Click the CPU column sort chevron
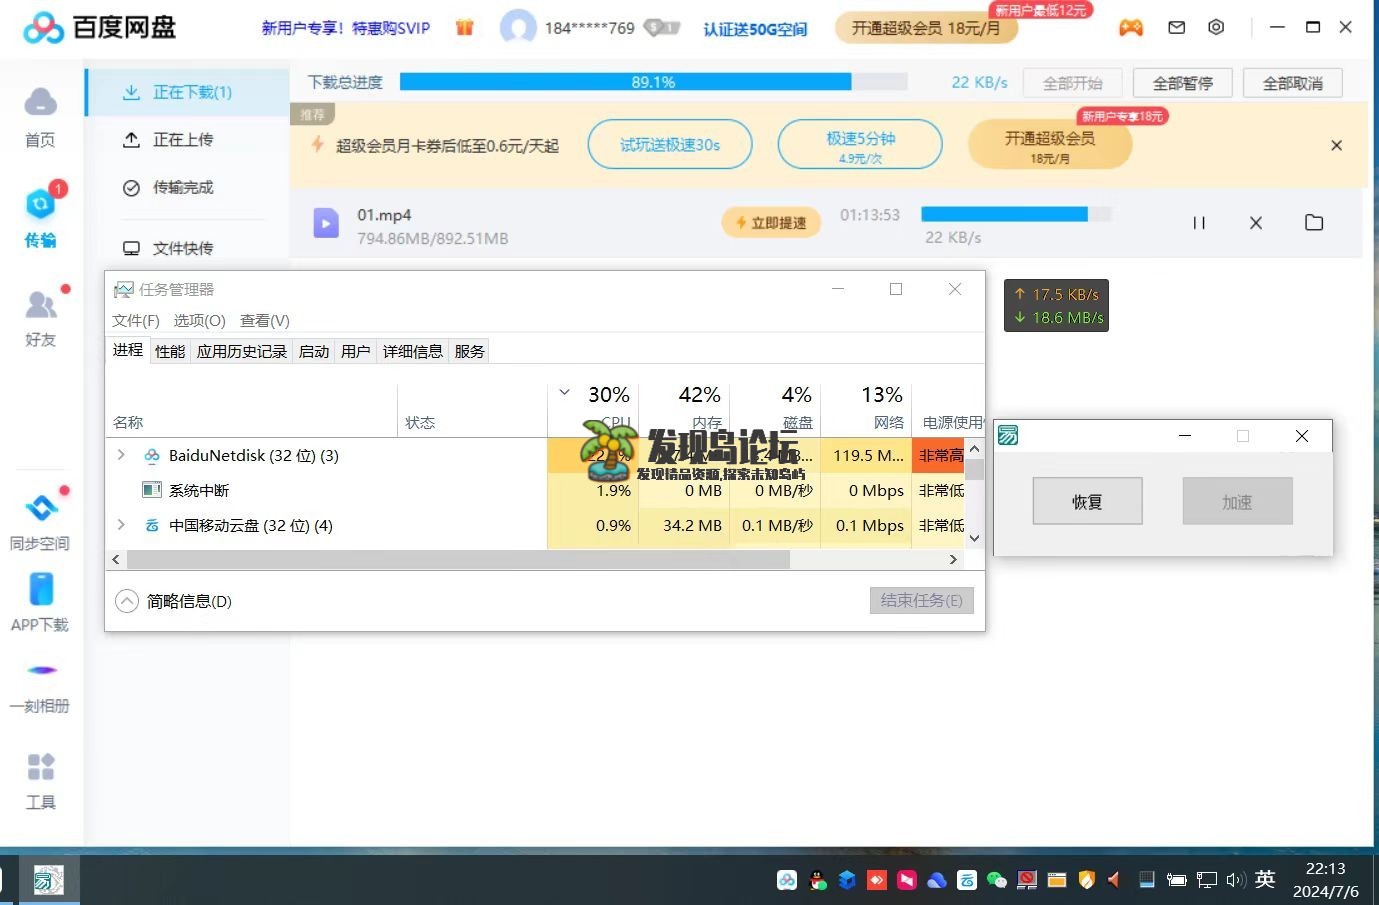Viewport: 1379px width, 905px height. 564,393
